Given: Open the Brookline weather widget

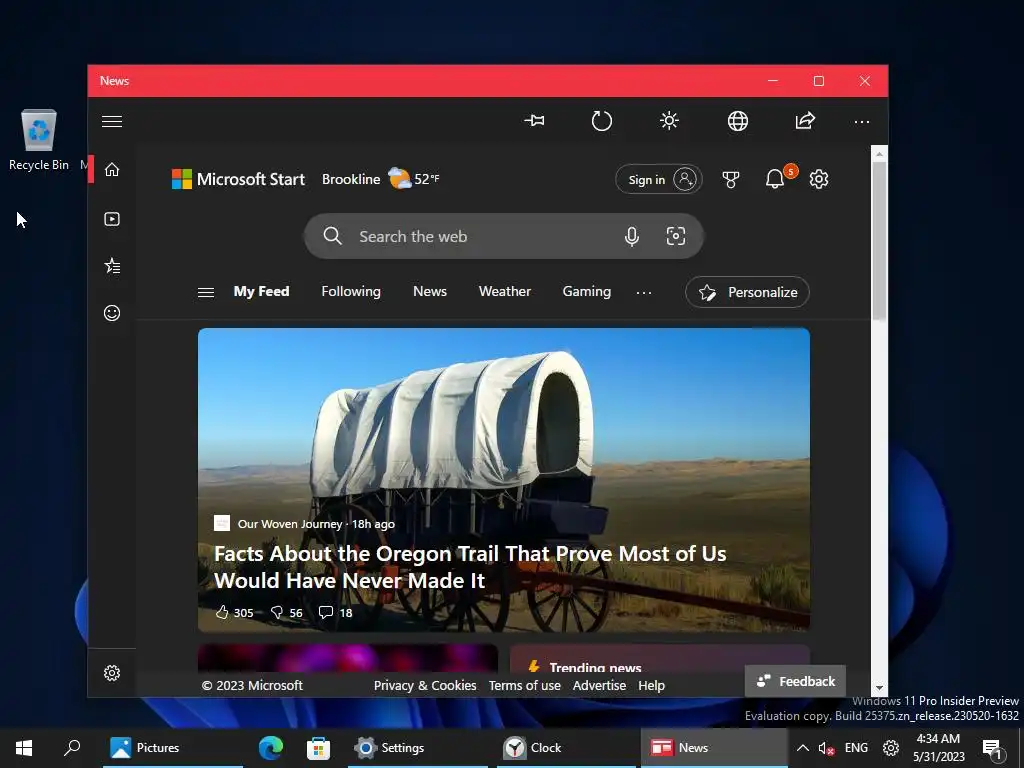Looking at the screenshot, I should [x=381, y=179].
